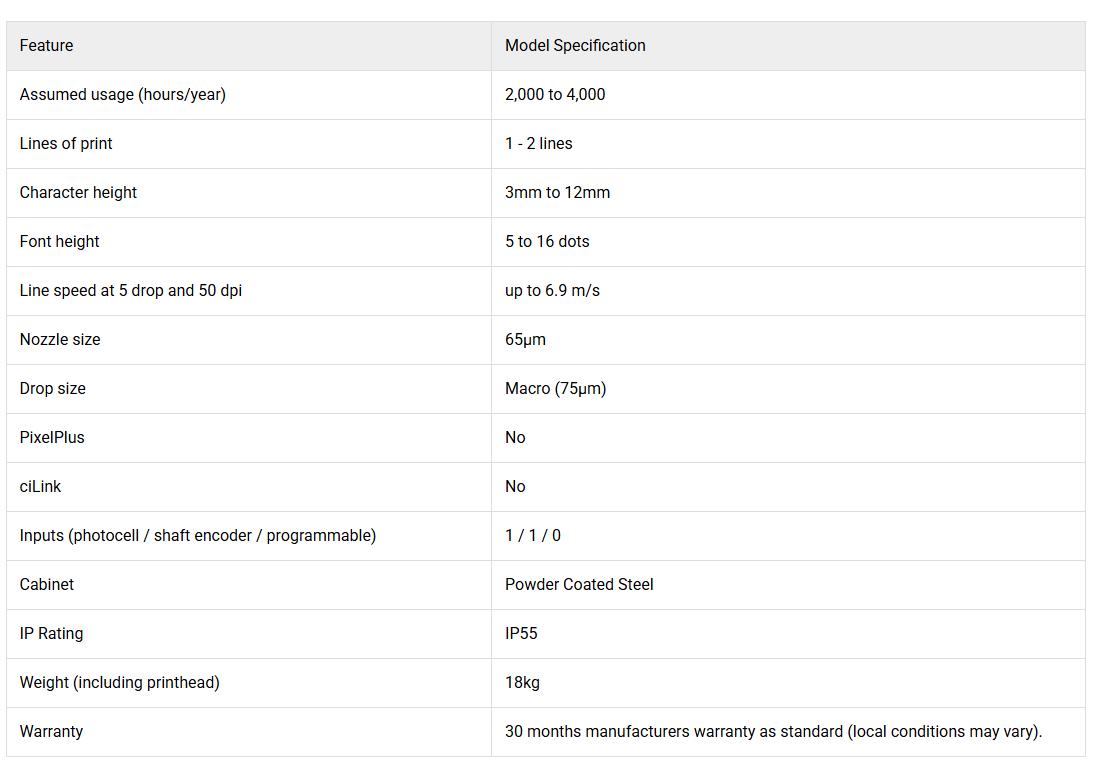Click the Macro (75µm) drop size value
Viewport: 1097px width, 765px height.
(x=555, y=388)
